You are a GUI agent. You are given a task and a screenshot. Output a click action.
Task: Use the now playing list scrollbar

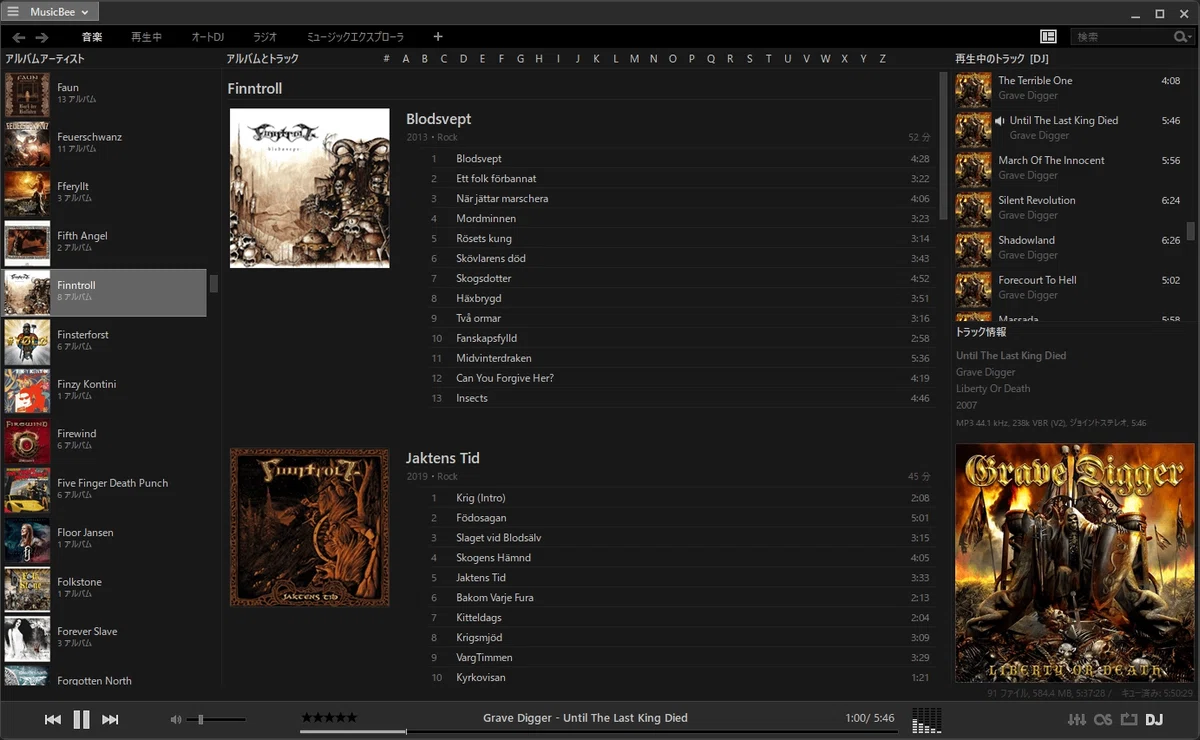1190,231
